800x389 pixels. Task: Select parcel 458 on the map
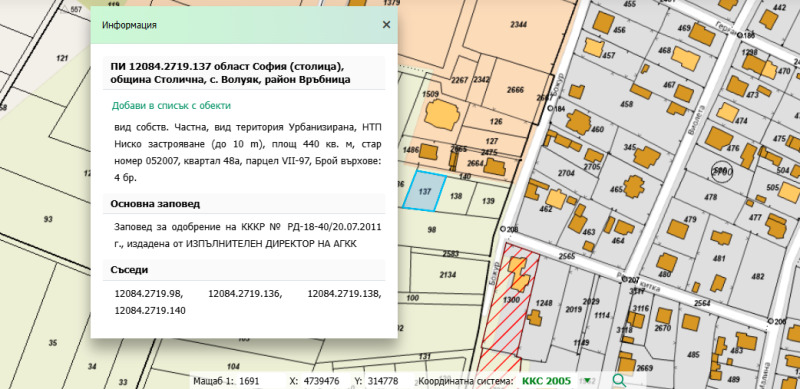tap(627, 104)
